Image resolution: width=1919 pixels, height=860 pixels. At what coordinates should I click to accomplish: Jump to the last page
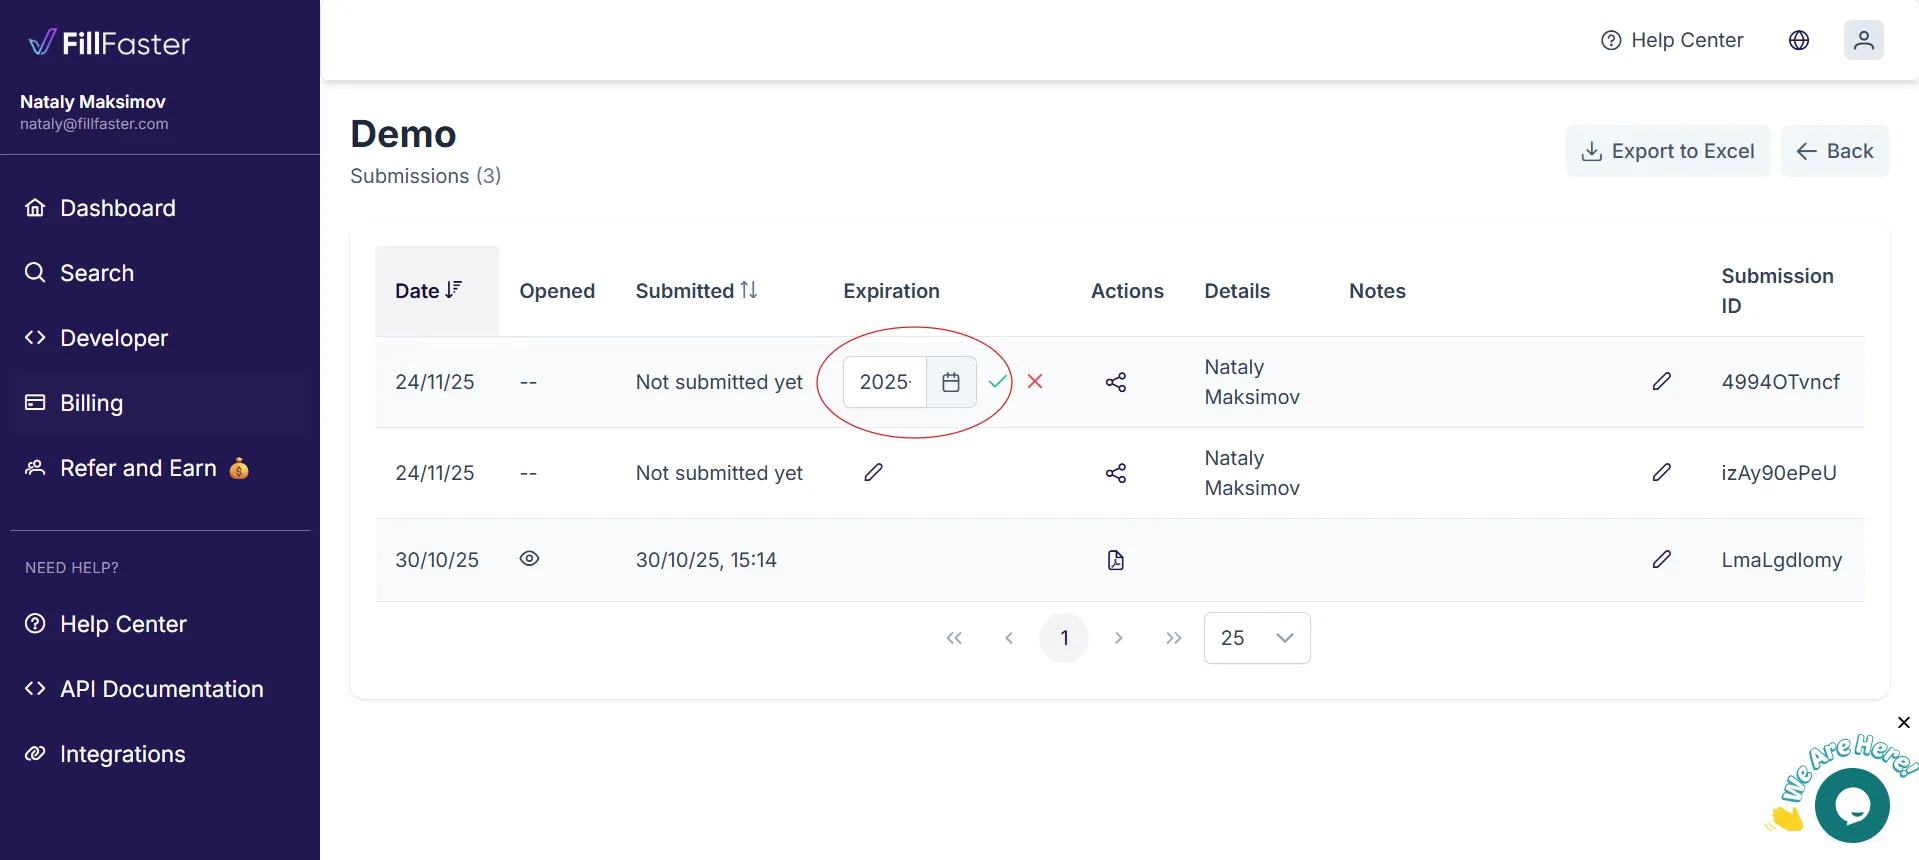pos(1173,638)
